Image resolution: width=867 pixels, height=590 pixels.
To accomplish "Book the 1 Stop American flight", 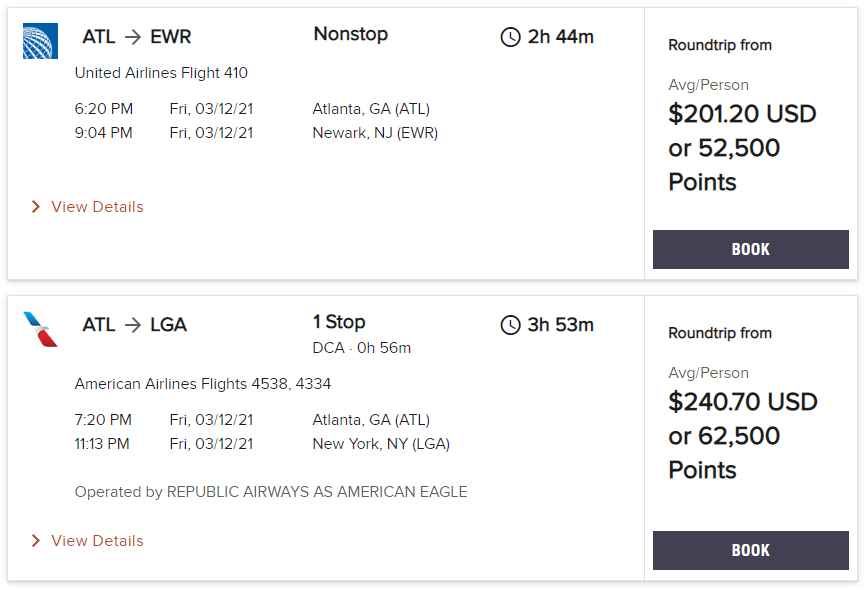I will pos(751,550).
